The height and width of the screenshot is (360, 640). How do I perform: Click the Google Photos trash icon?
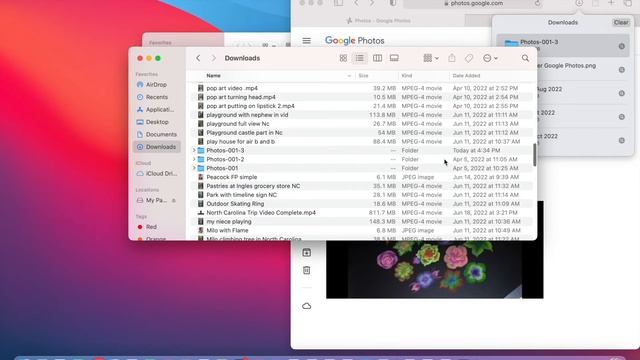pyautogui.click(x=307, y=270)
